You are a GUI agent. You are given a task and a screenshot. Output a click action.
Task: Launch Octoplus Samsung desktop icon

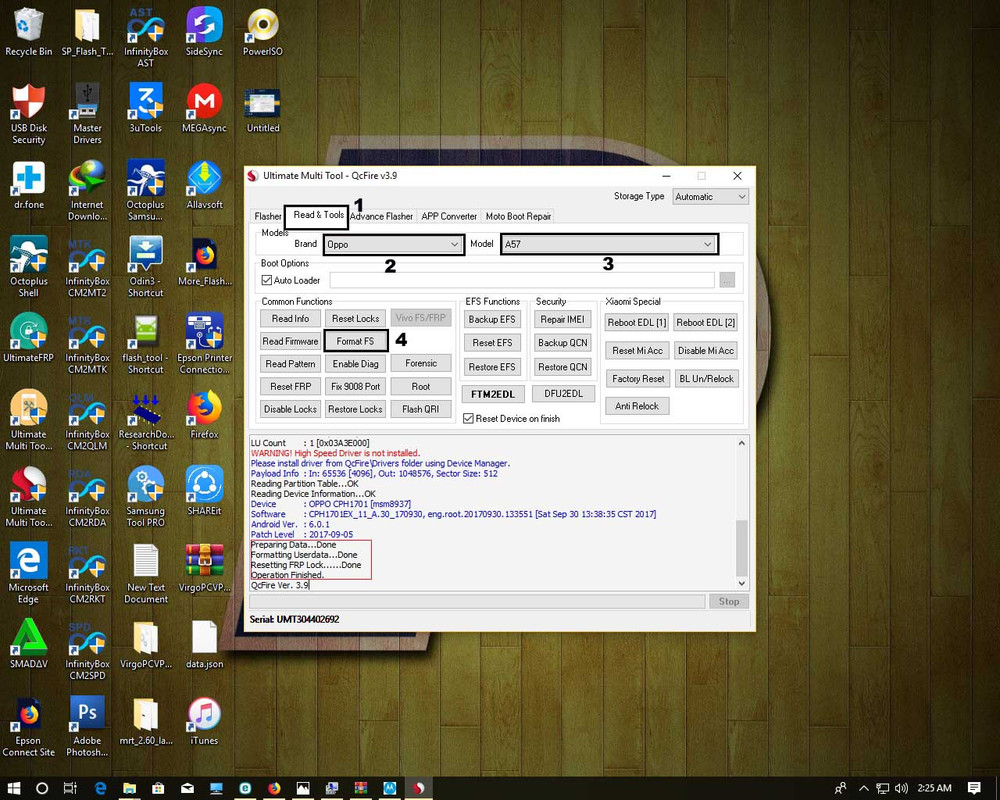pos(145,191)
